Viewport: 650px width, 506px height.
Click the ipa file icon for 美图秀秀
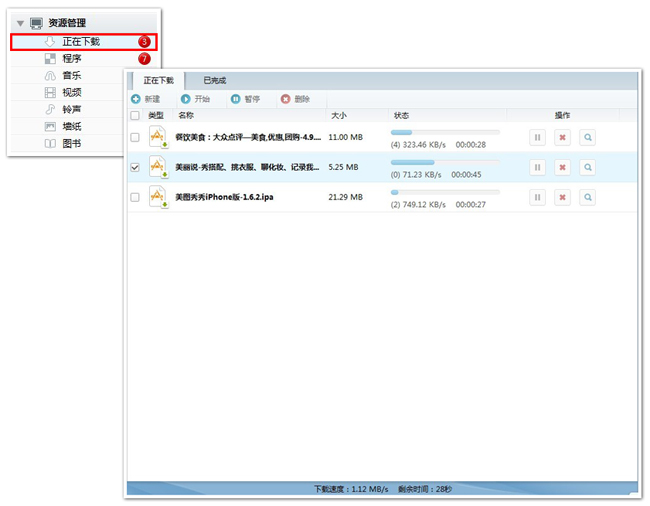[158, 196]
